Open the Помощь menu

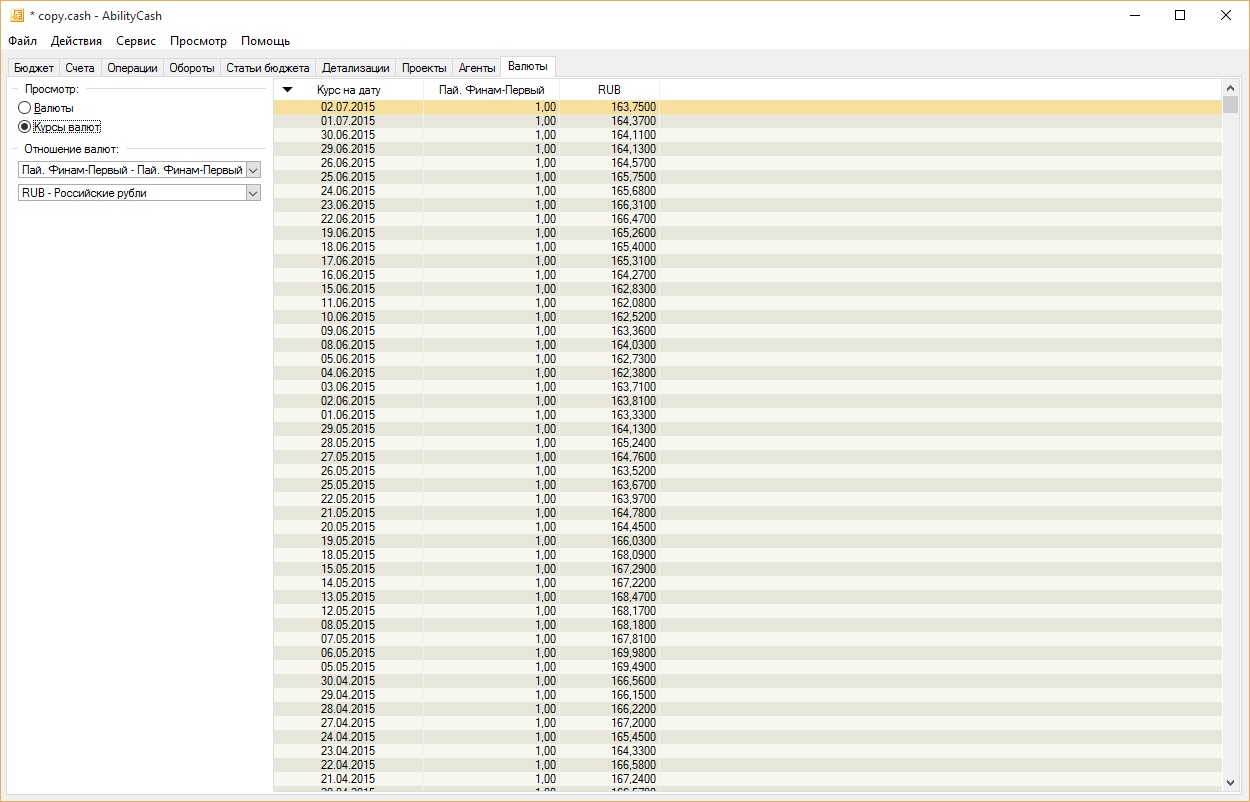pyautogui.click(x=265, y=41)
